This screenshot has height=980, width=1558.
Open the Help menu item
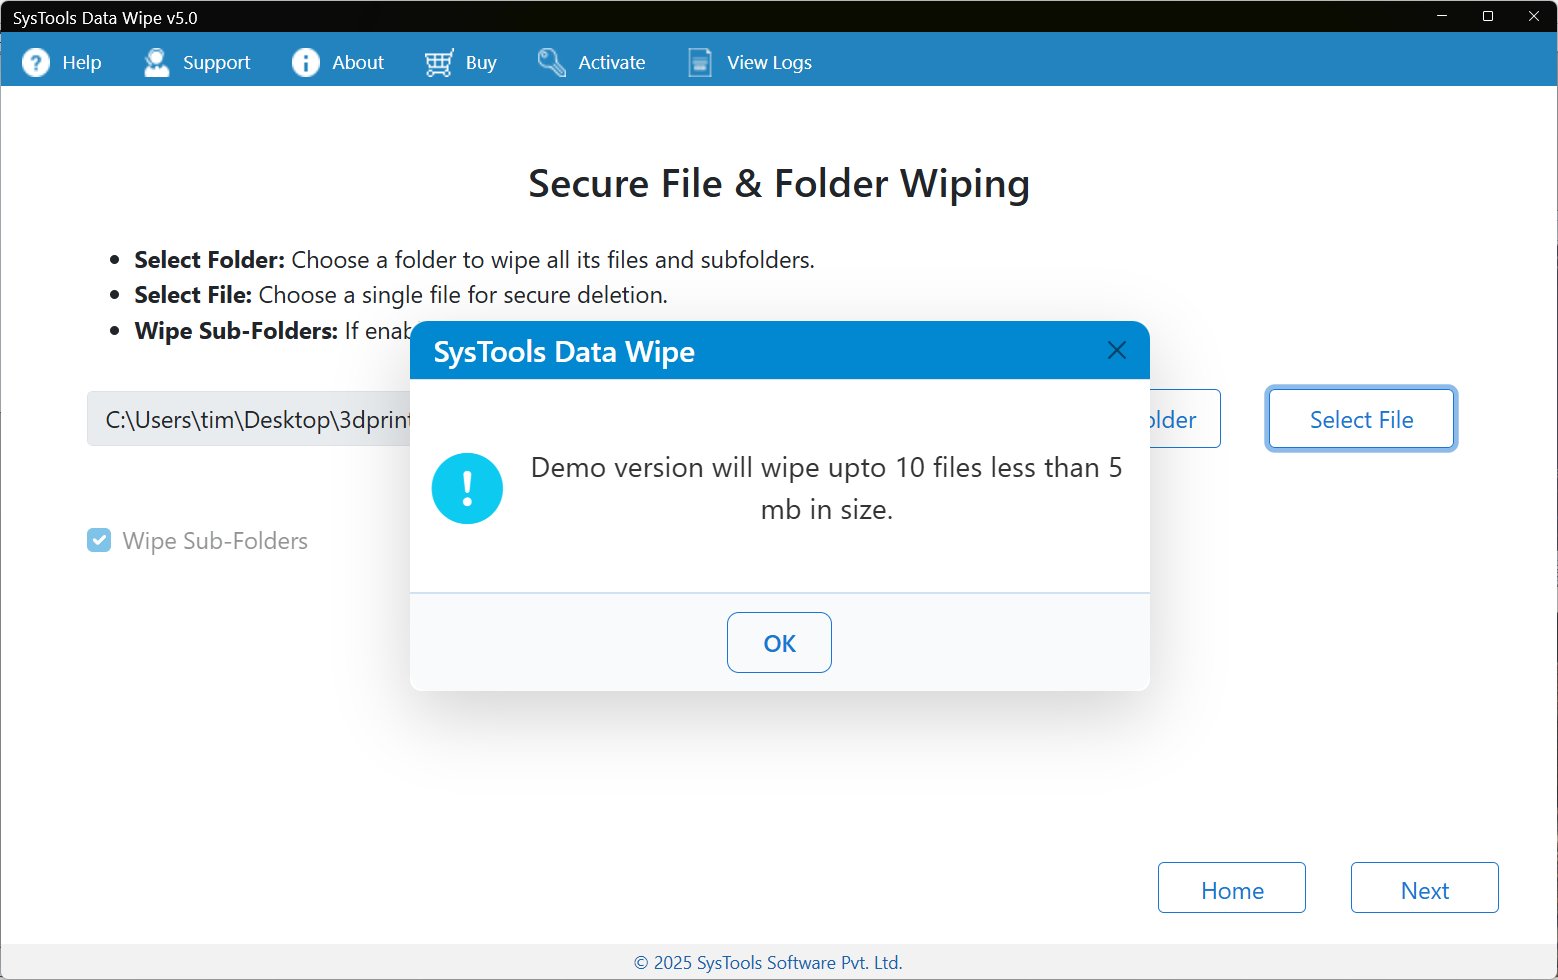coord(81,63)
